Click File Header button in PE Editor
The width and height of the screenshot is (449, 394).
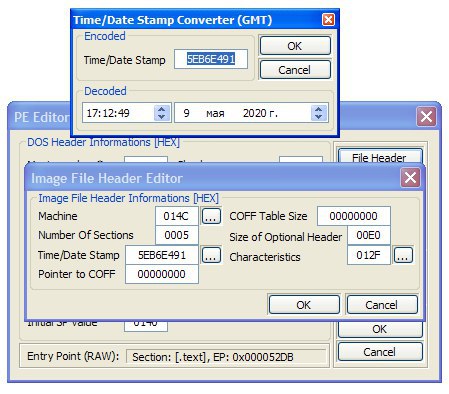(380, 156)
